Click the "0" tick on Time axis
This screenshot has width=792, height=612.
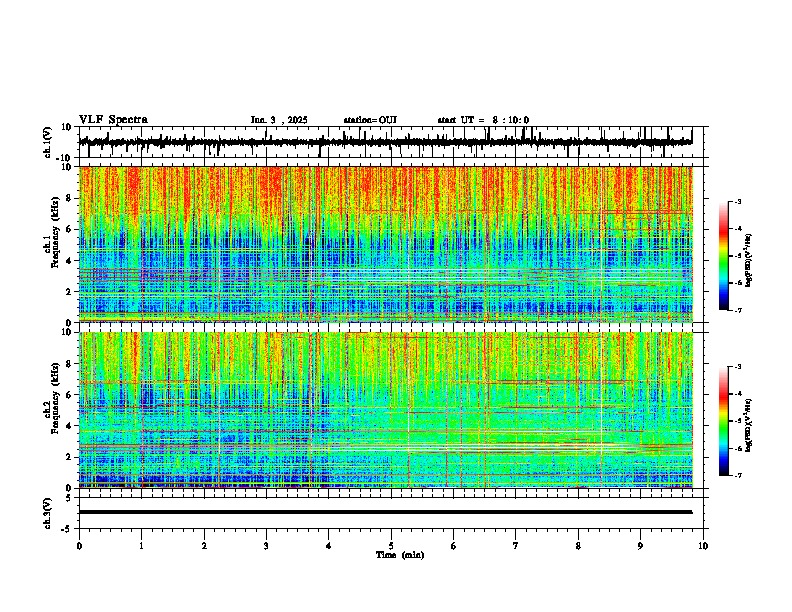(79, 546)
